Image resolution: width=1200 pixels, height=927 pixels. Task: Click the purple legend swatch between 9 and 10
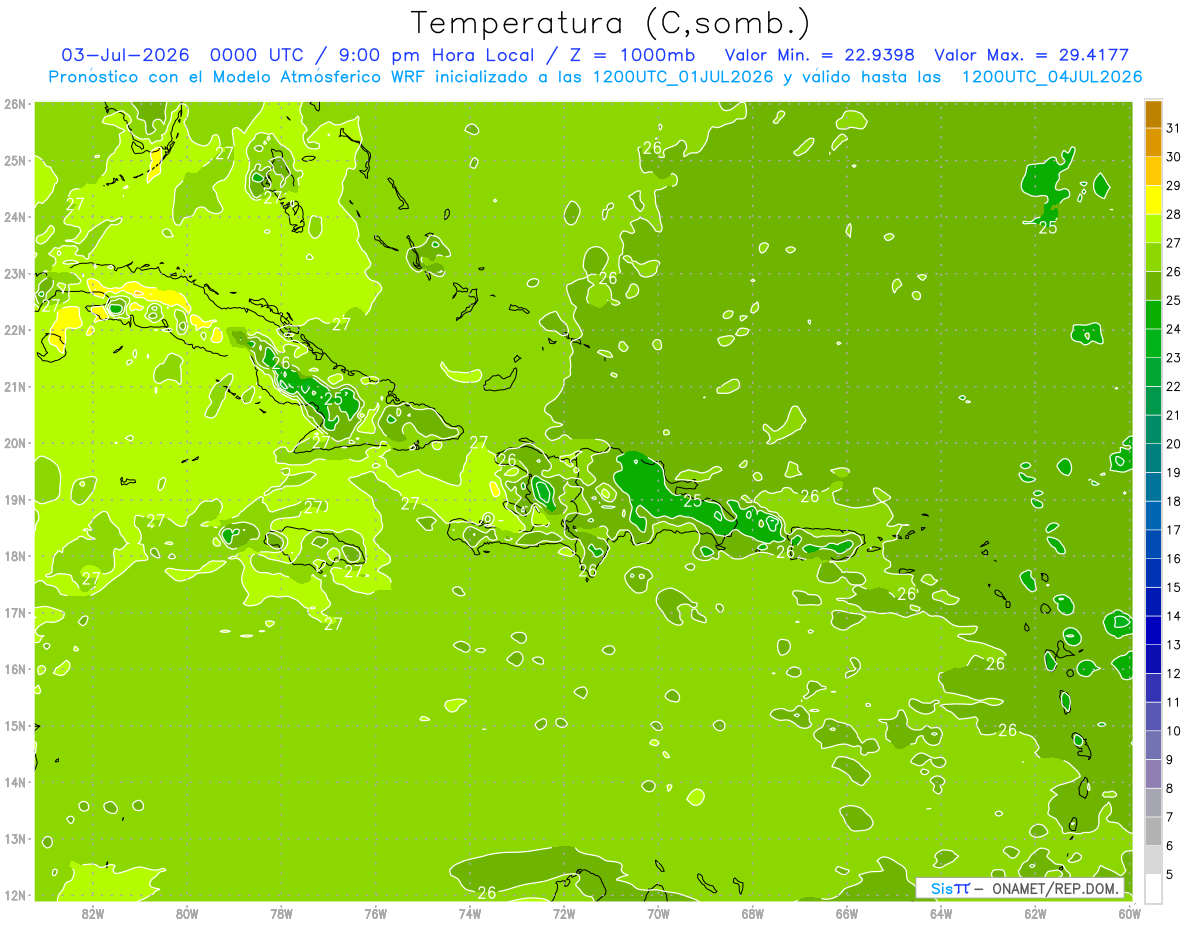1153,745
